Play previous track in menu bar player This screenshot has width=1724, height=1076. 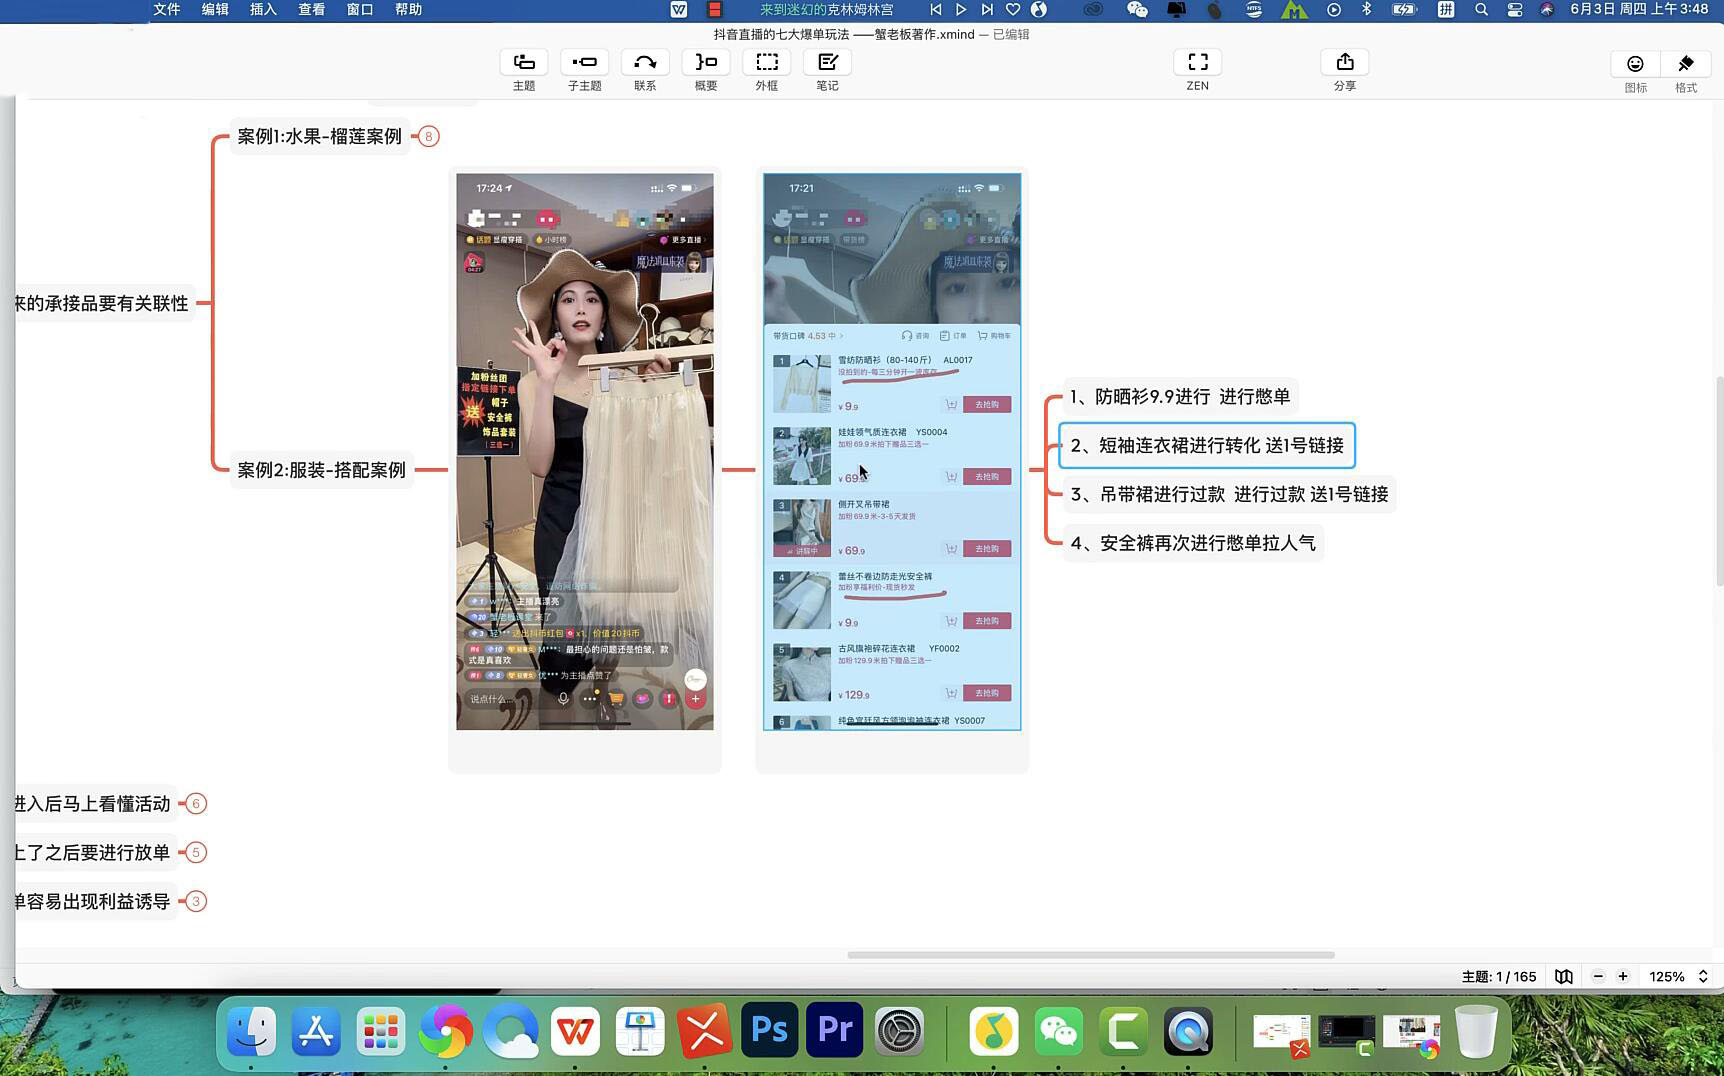(935, 9)
